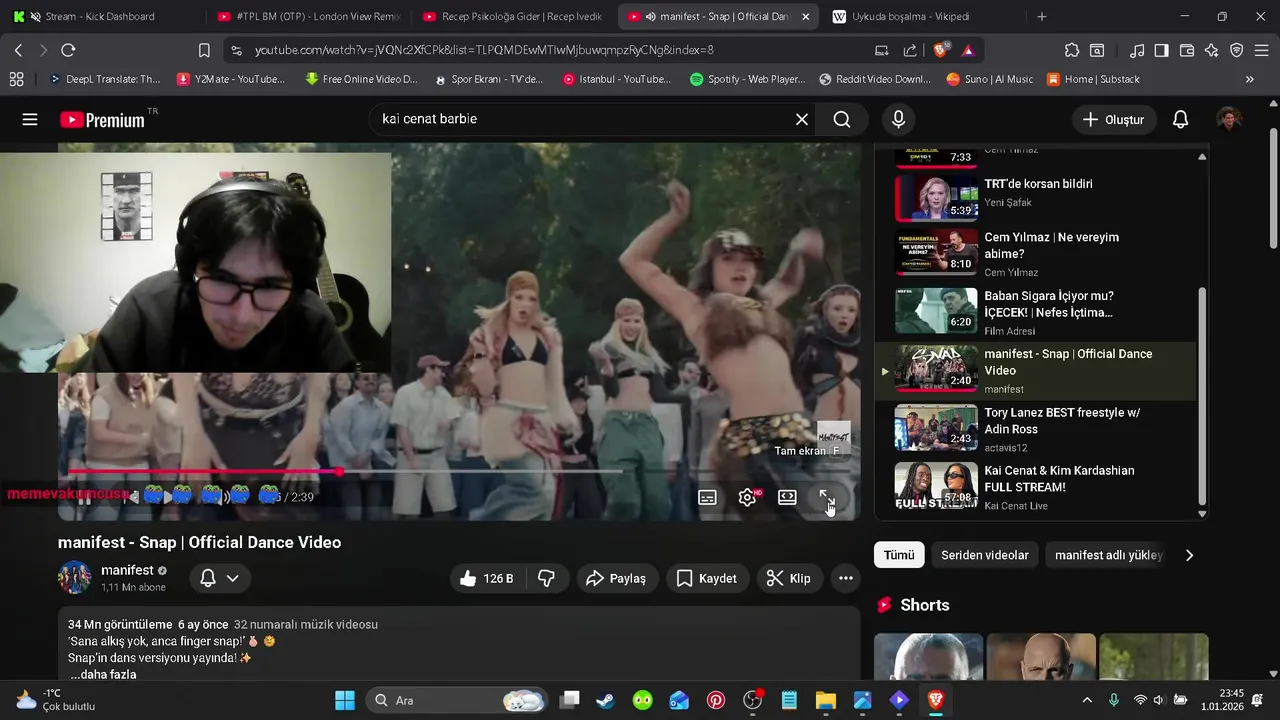Like the manifest Snap video

[487, 578]
